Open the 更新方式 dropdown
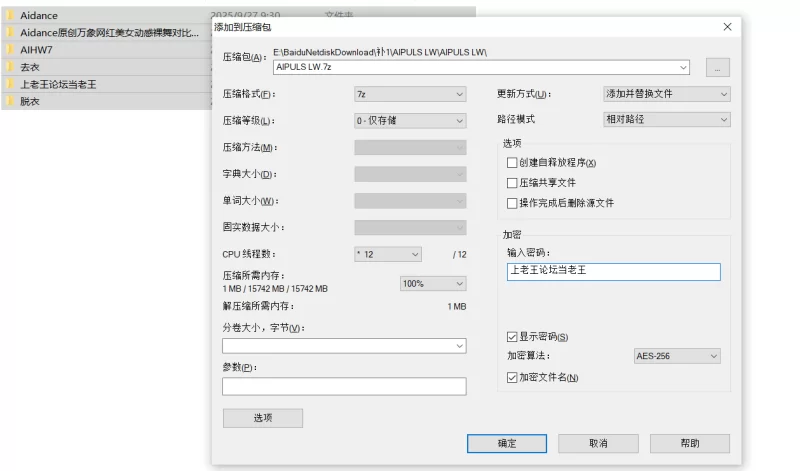The height and width of the screenshot is (471, 800). 666,94
